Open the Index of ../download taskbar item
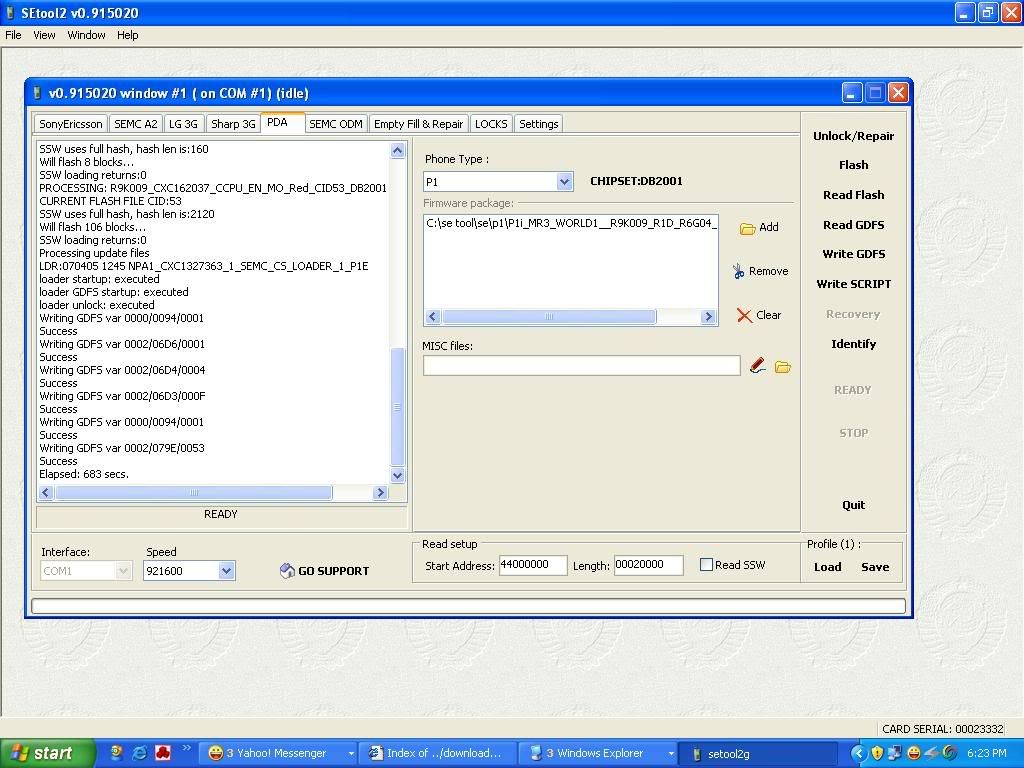This screenshot has width=1024, height=768. 440,754
